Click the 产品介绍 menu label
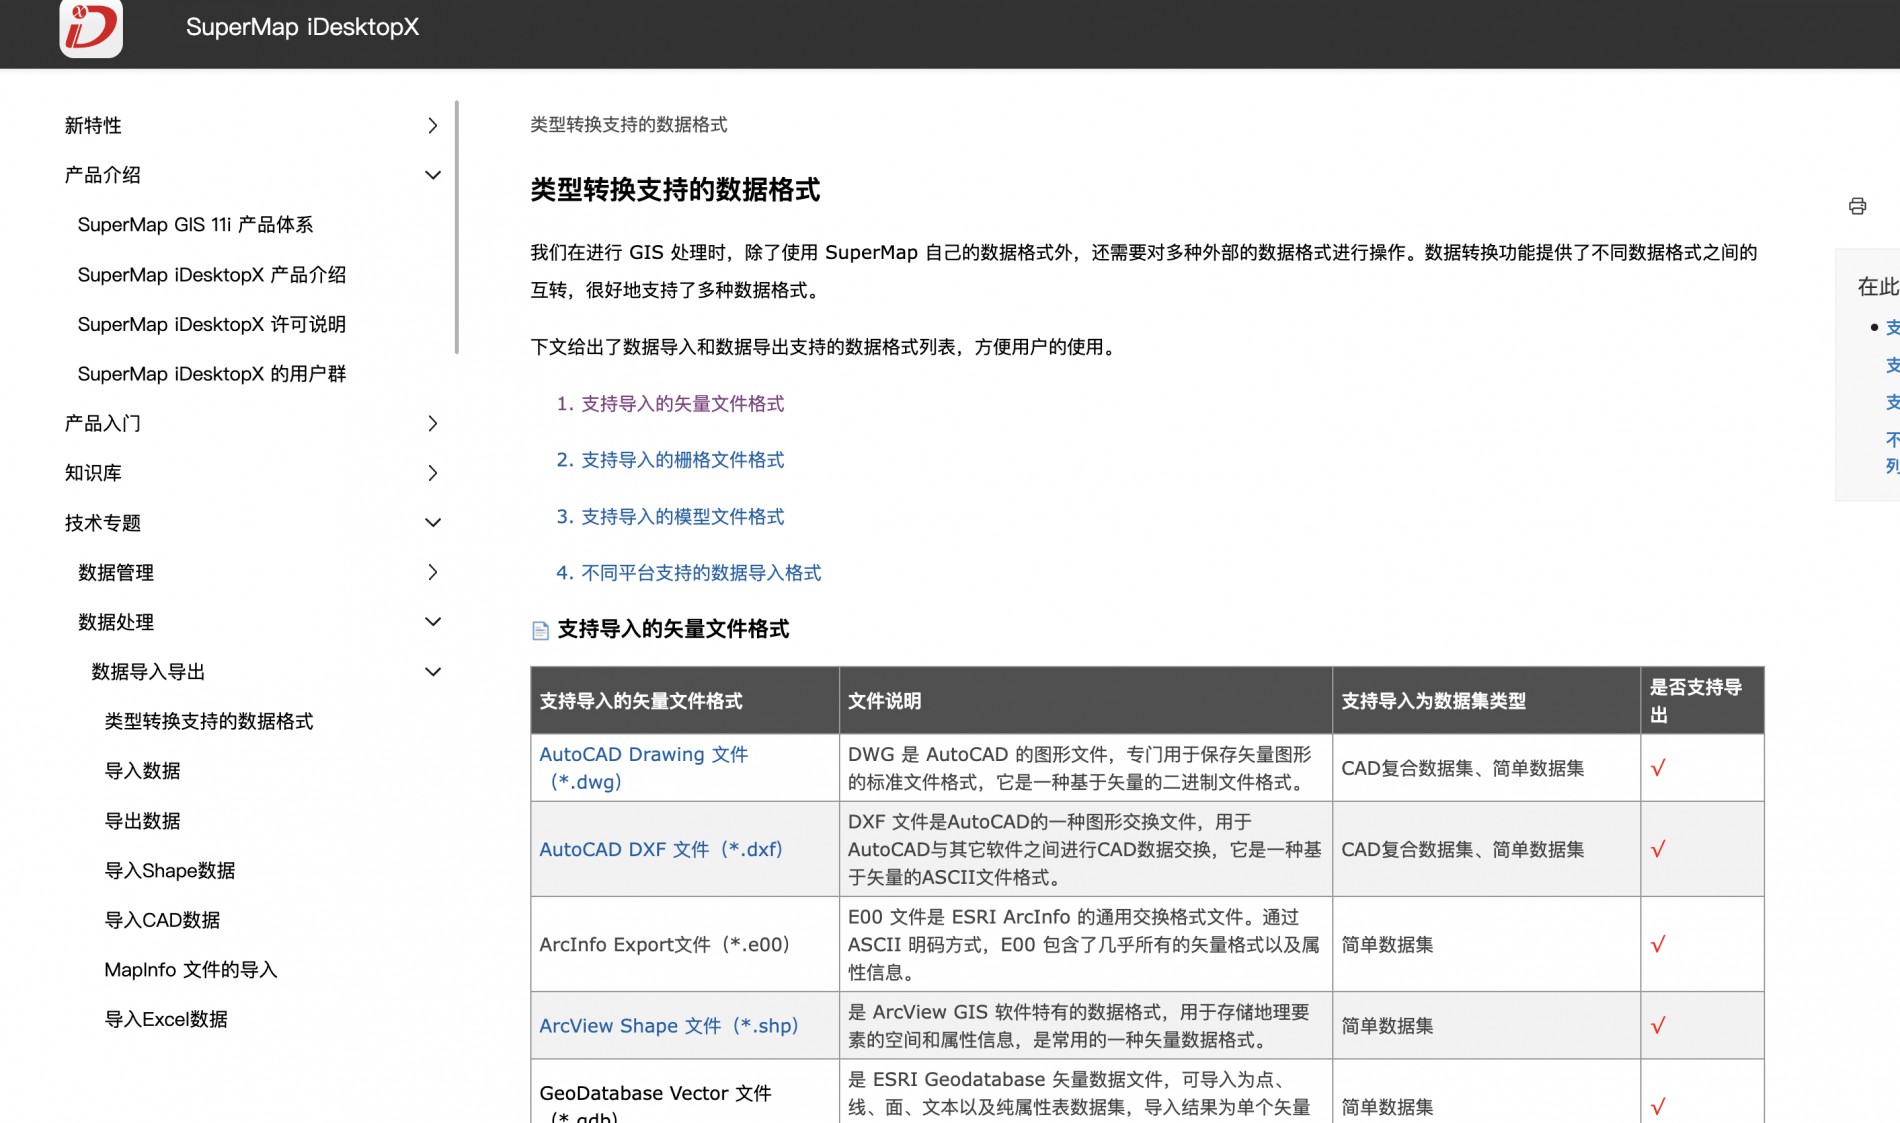Screen dimensions: 1900x1123 pos(102,175)
